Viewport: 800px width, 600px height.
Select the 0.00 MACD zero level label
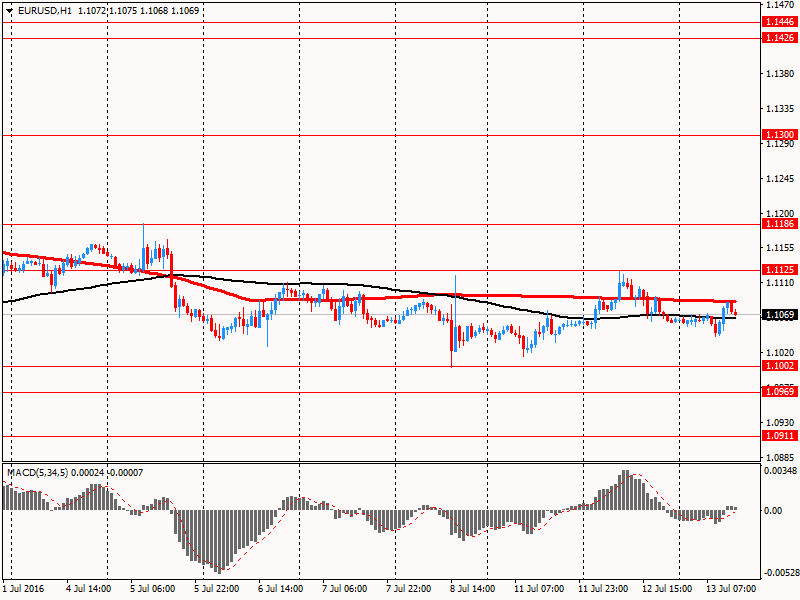[x=773, y=511]
